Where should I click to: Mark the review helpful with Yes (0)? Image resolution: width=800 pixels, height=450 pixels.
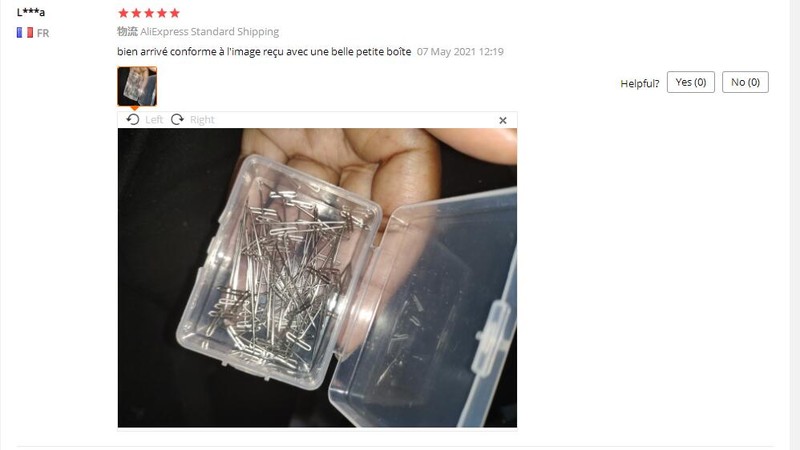(x=691, y=82)
